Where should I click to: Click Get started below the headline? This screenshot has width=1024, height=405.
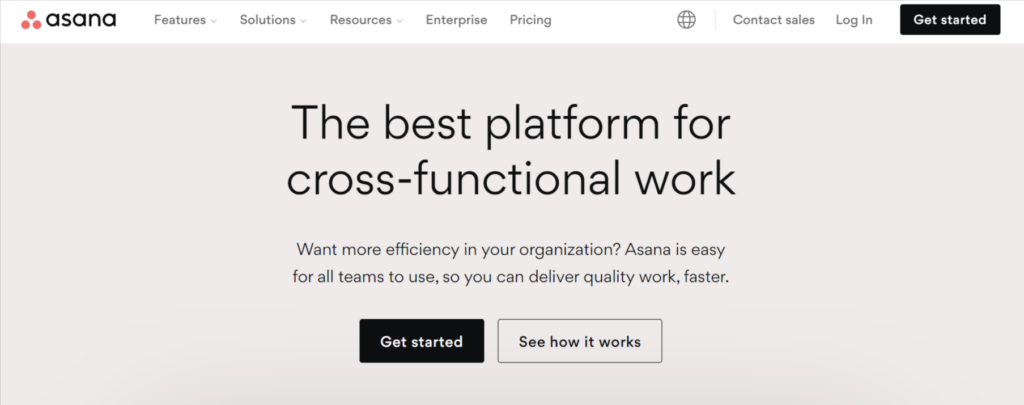pyautogui.click(x=422, y=341)
